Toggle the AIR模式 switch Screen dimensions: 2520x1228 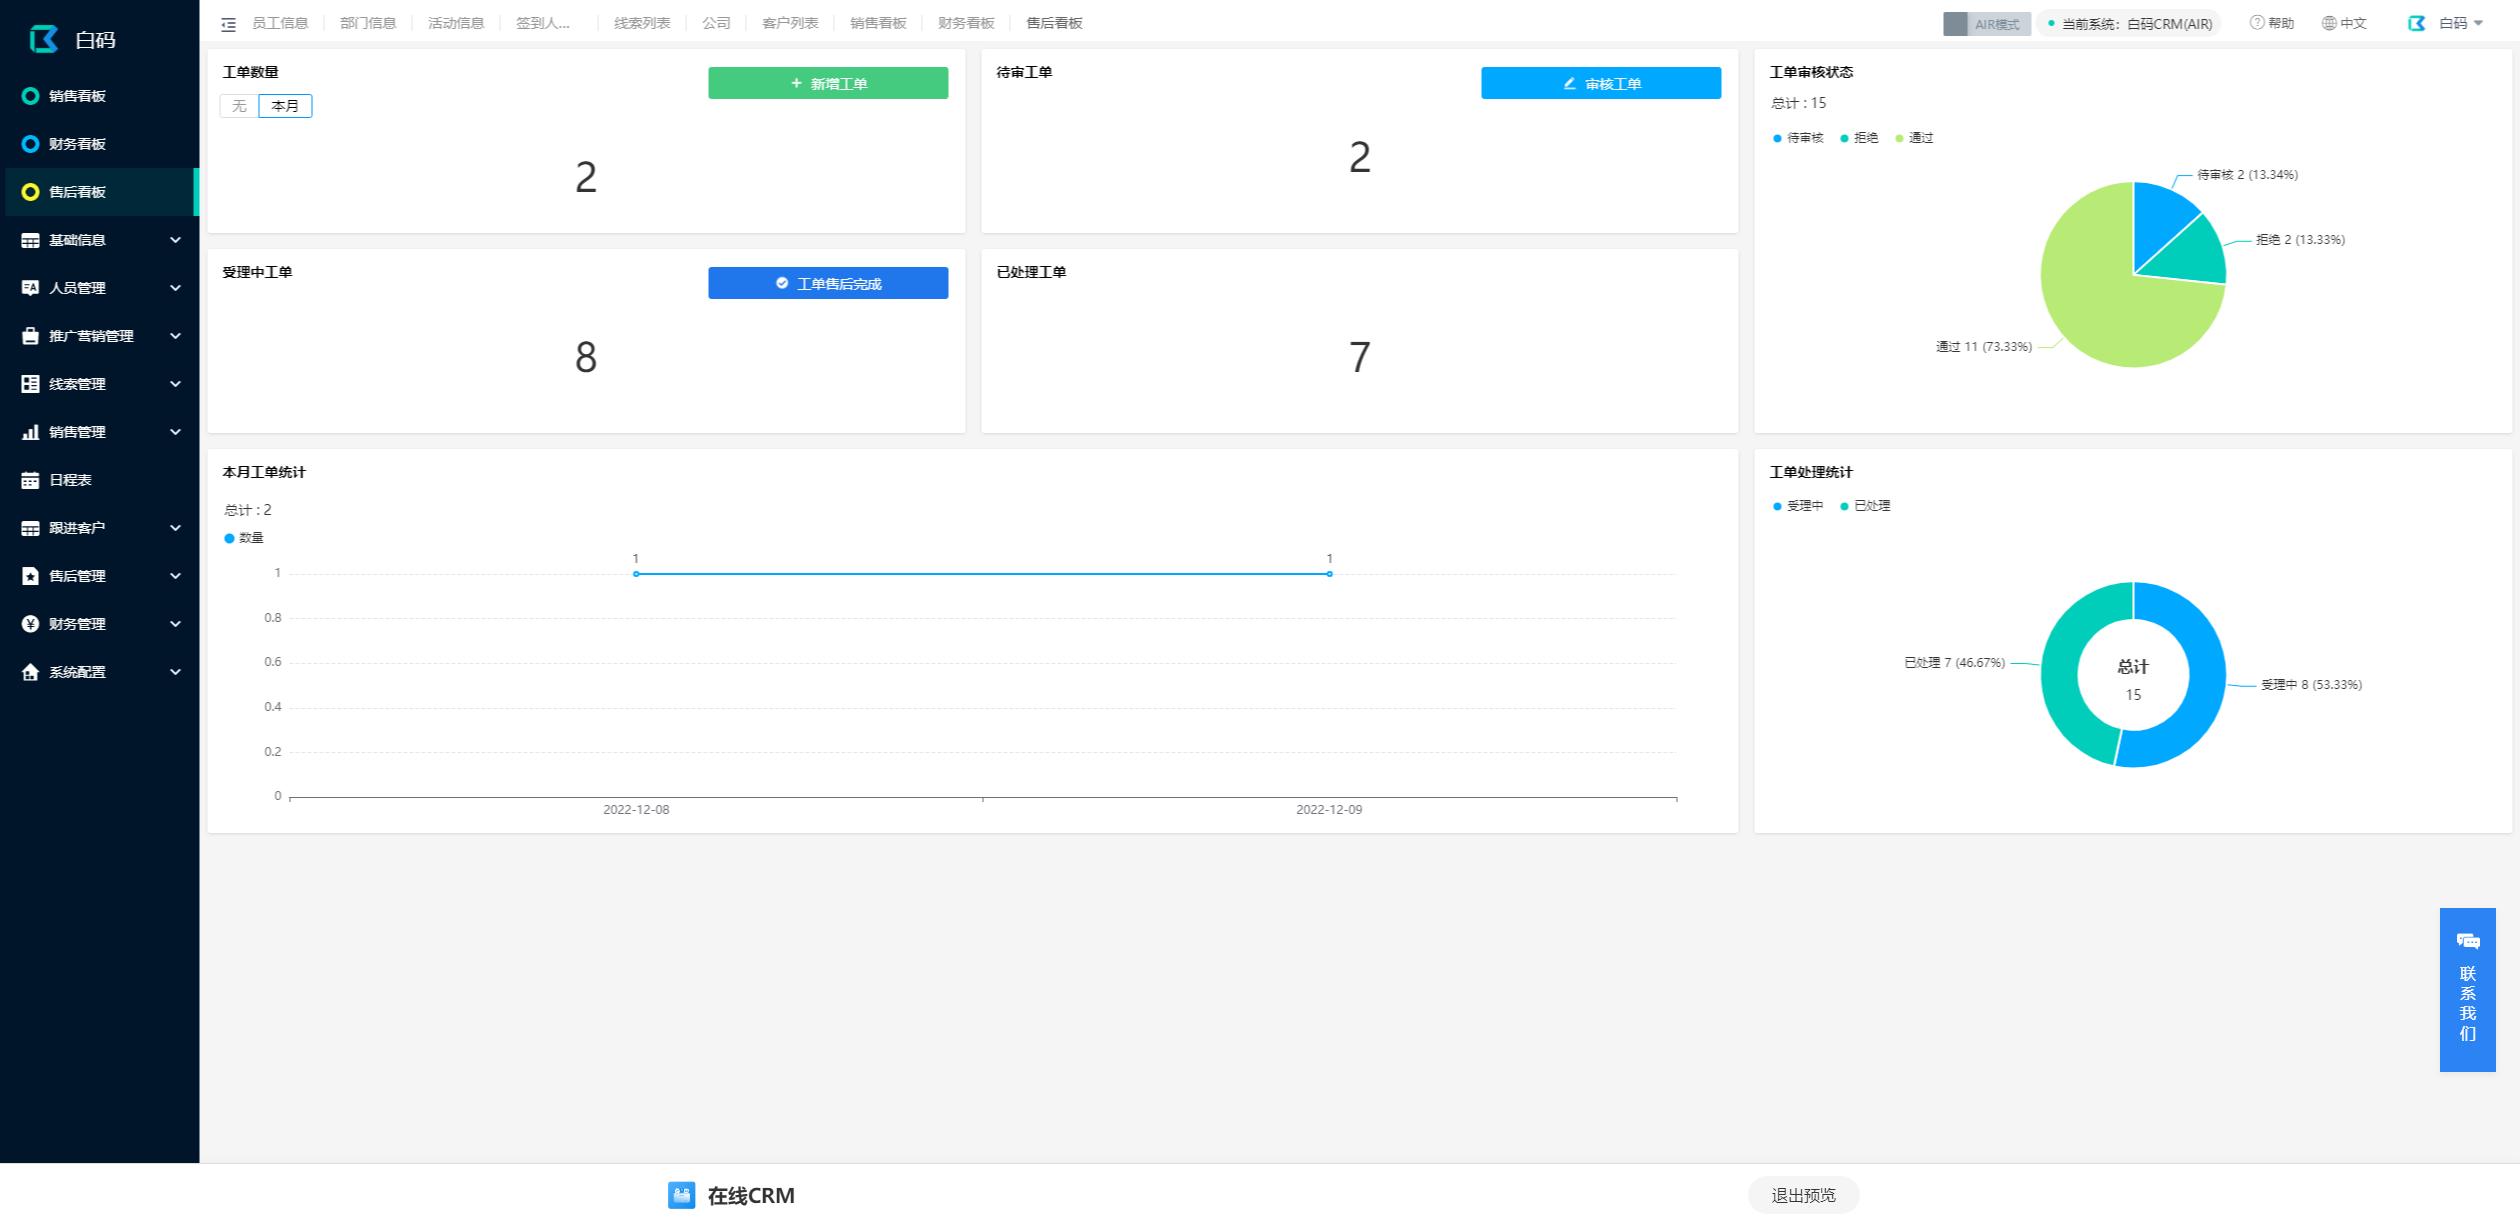click(x=1986, y=24)
